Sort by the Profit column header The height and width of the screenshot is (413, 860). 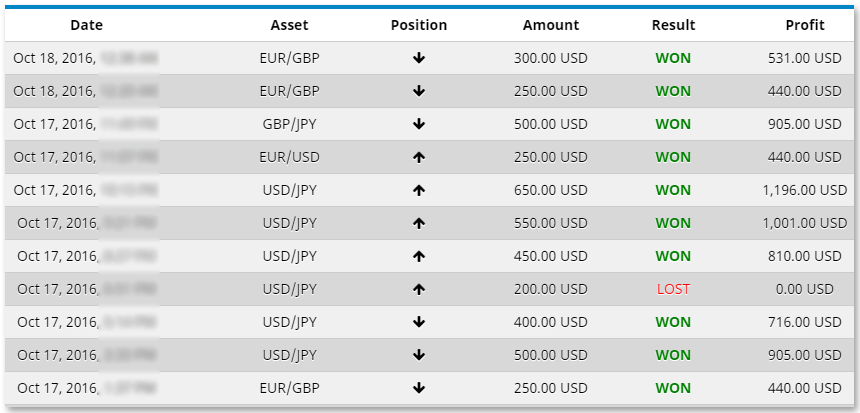pyautogui.click(x=806, y=25)
